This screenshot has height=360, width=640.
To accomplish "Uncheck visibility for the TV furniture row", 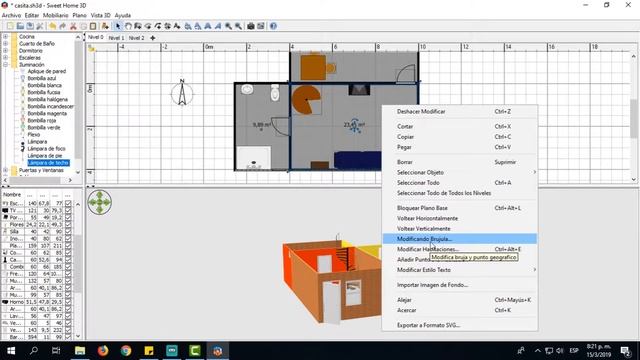I will click(x=68, y=210).
